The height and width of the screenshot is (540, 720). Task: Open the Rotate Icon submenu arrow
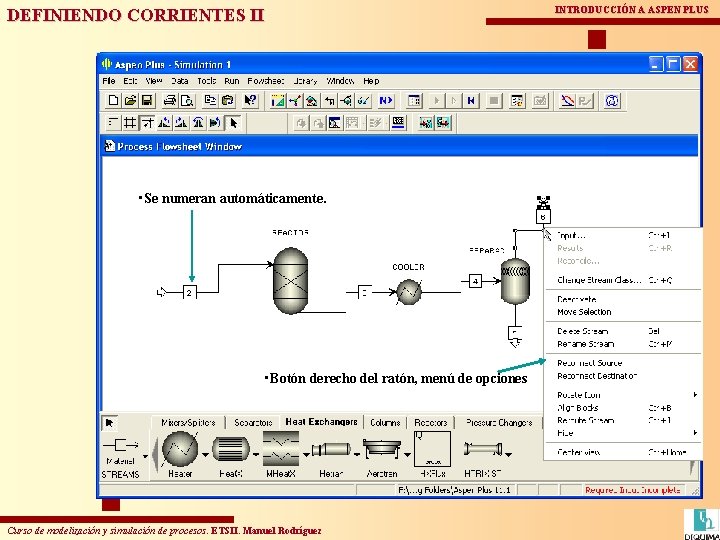(x=695, y=395)
